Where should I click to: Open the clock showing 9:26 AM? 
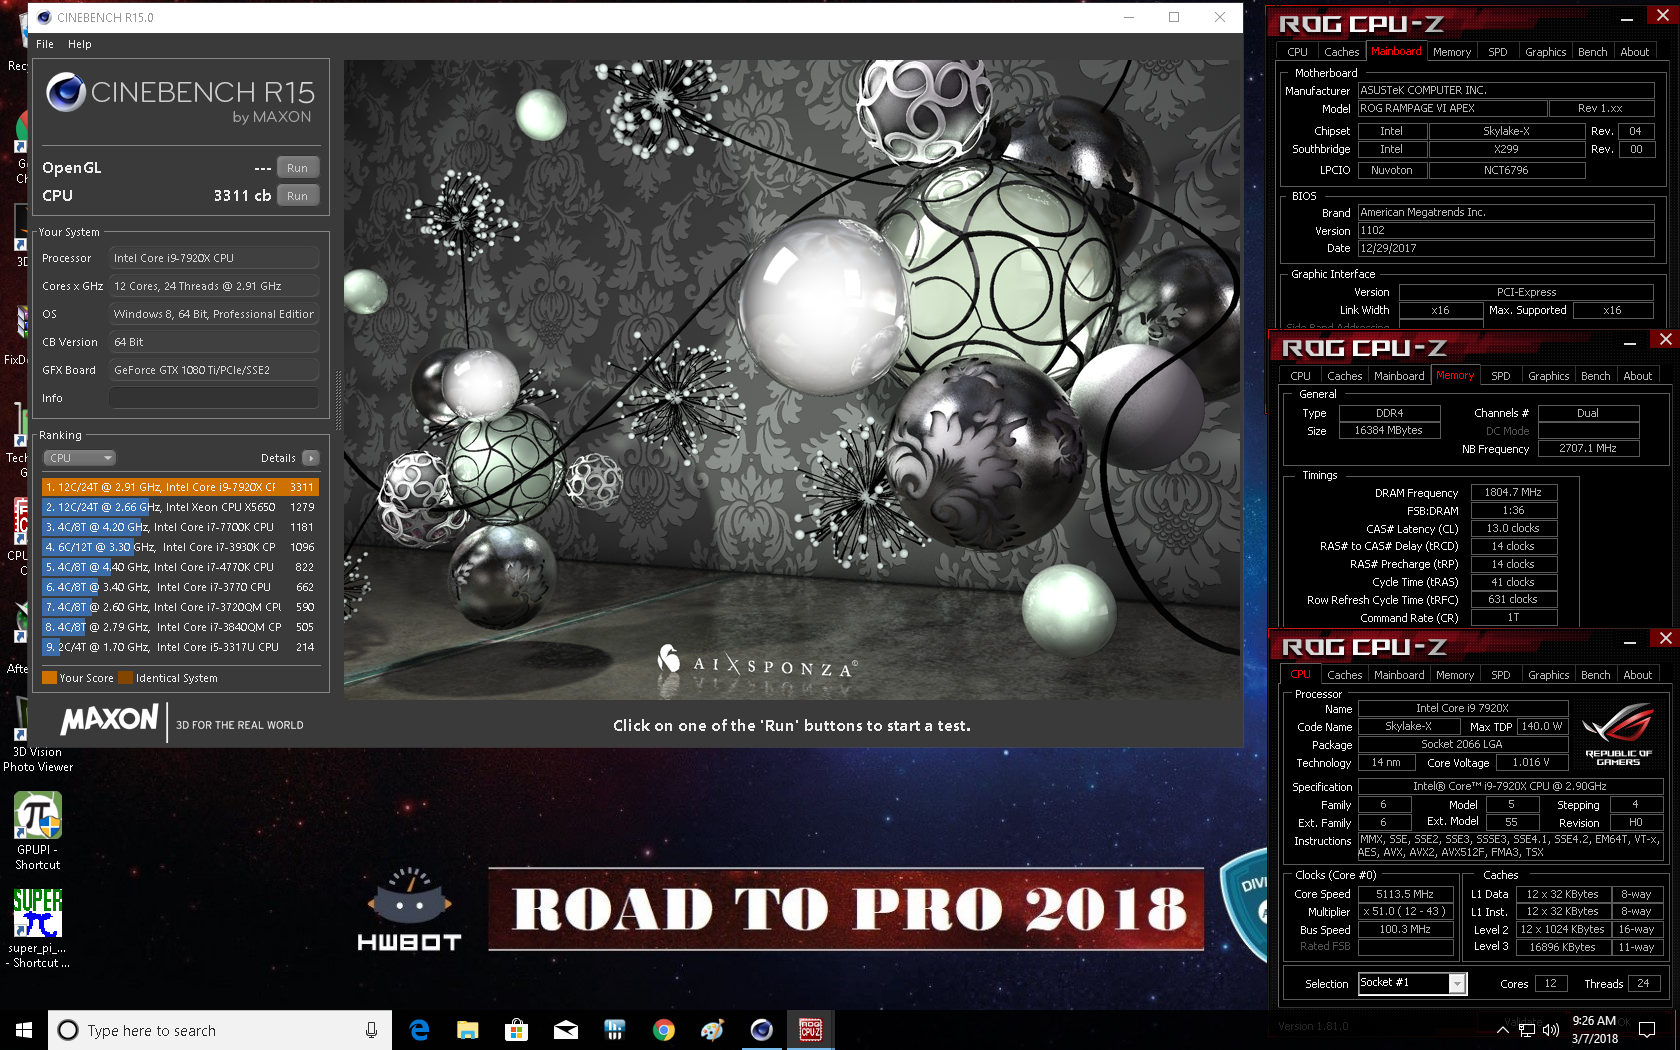(1595, 1030)
